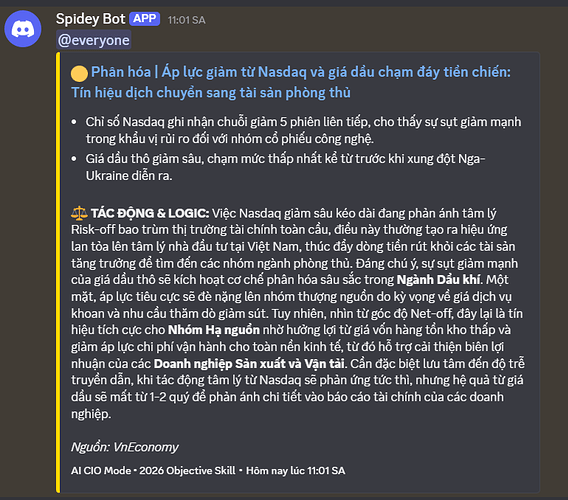Click the bold text 'Ngành Dầu khí'
Viewport: 568px width, 500px height.
438,280
